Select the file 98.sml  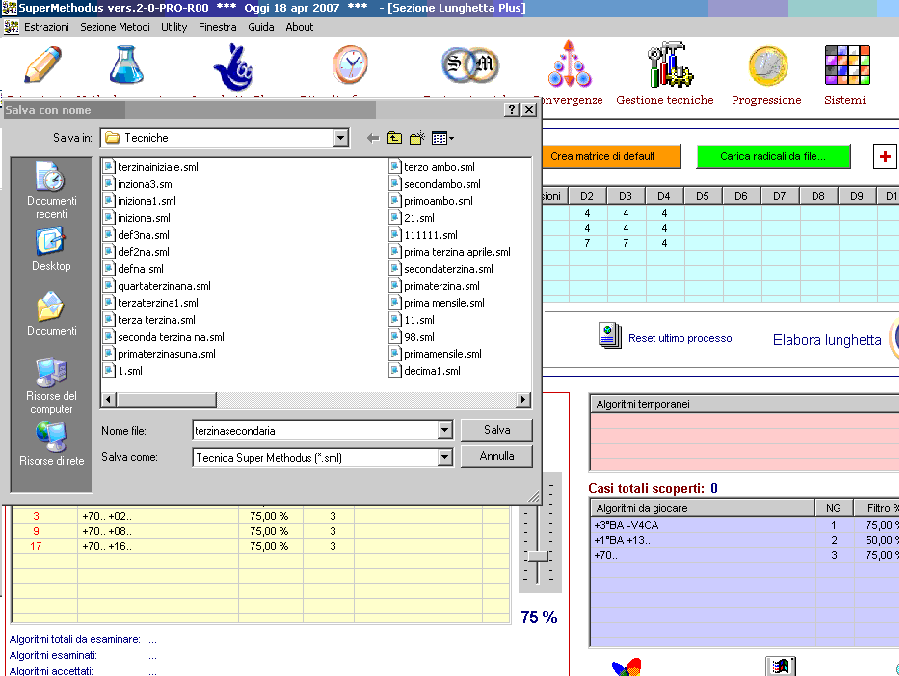click(412, 337)
